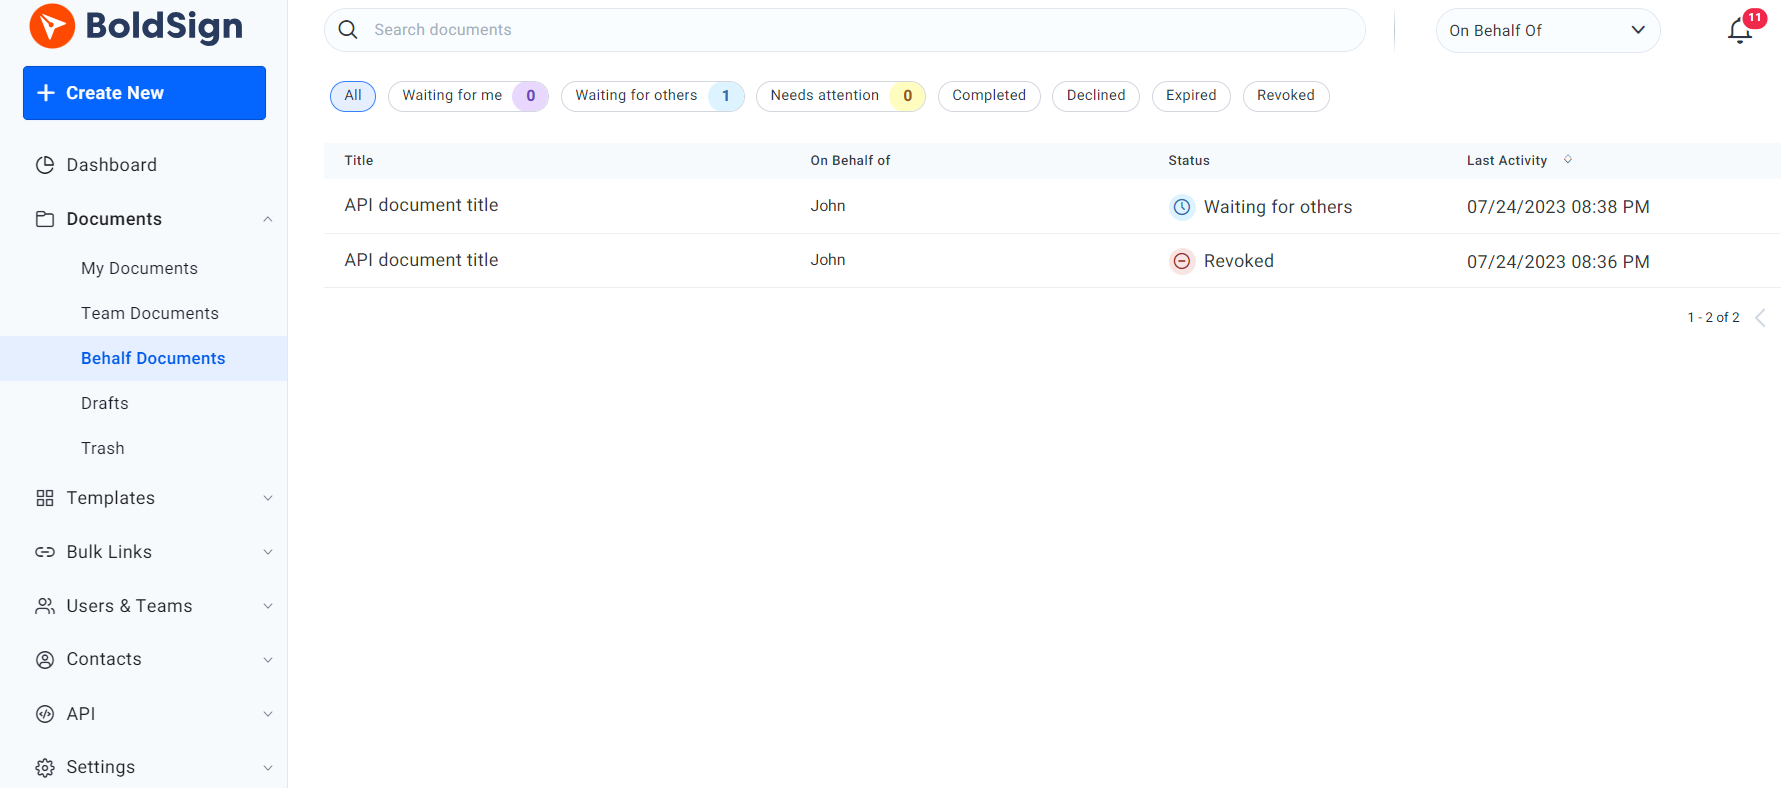This screenshot has width=1781, height=788.
Task: Open the Waiting for others document row
Action: 1052,207
